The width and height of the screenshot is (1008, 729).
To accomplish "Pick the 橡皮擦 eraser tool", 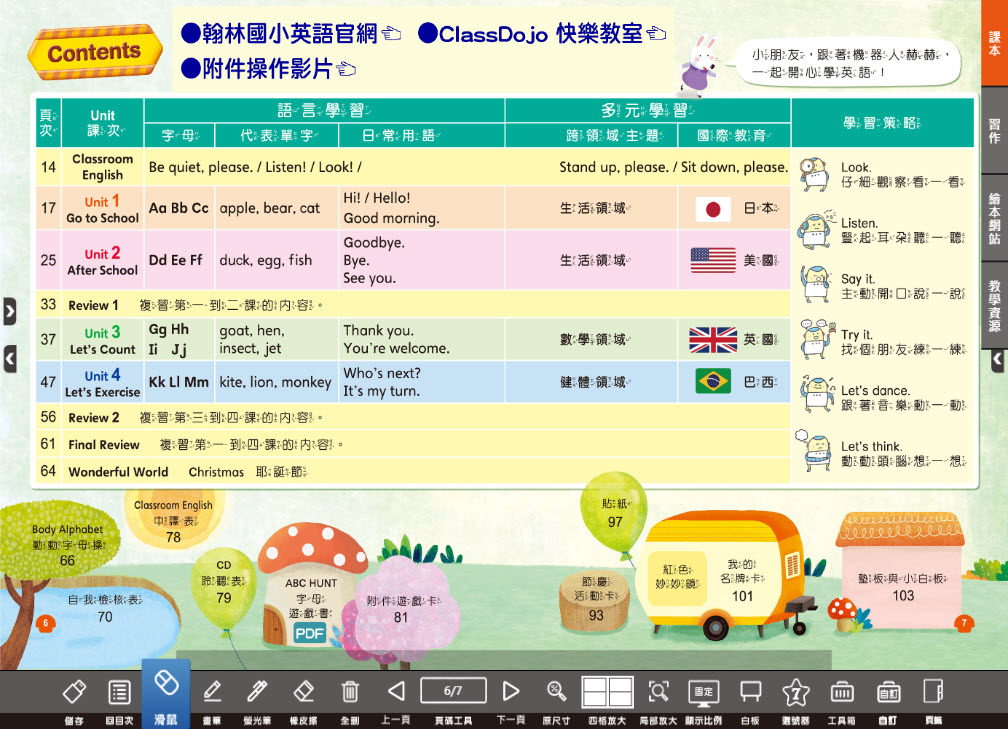I will (304, 691).
